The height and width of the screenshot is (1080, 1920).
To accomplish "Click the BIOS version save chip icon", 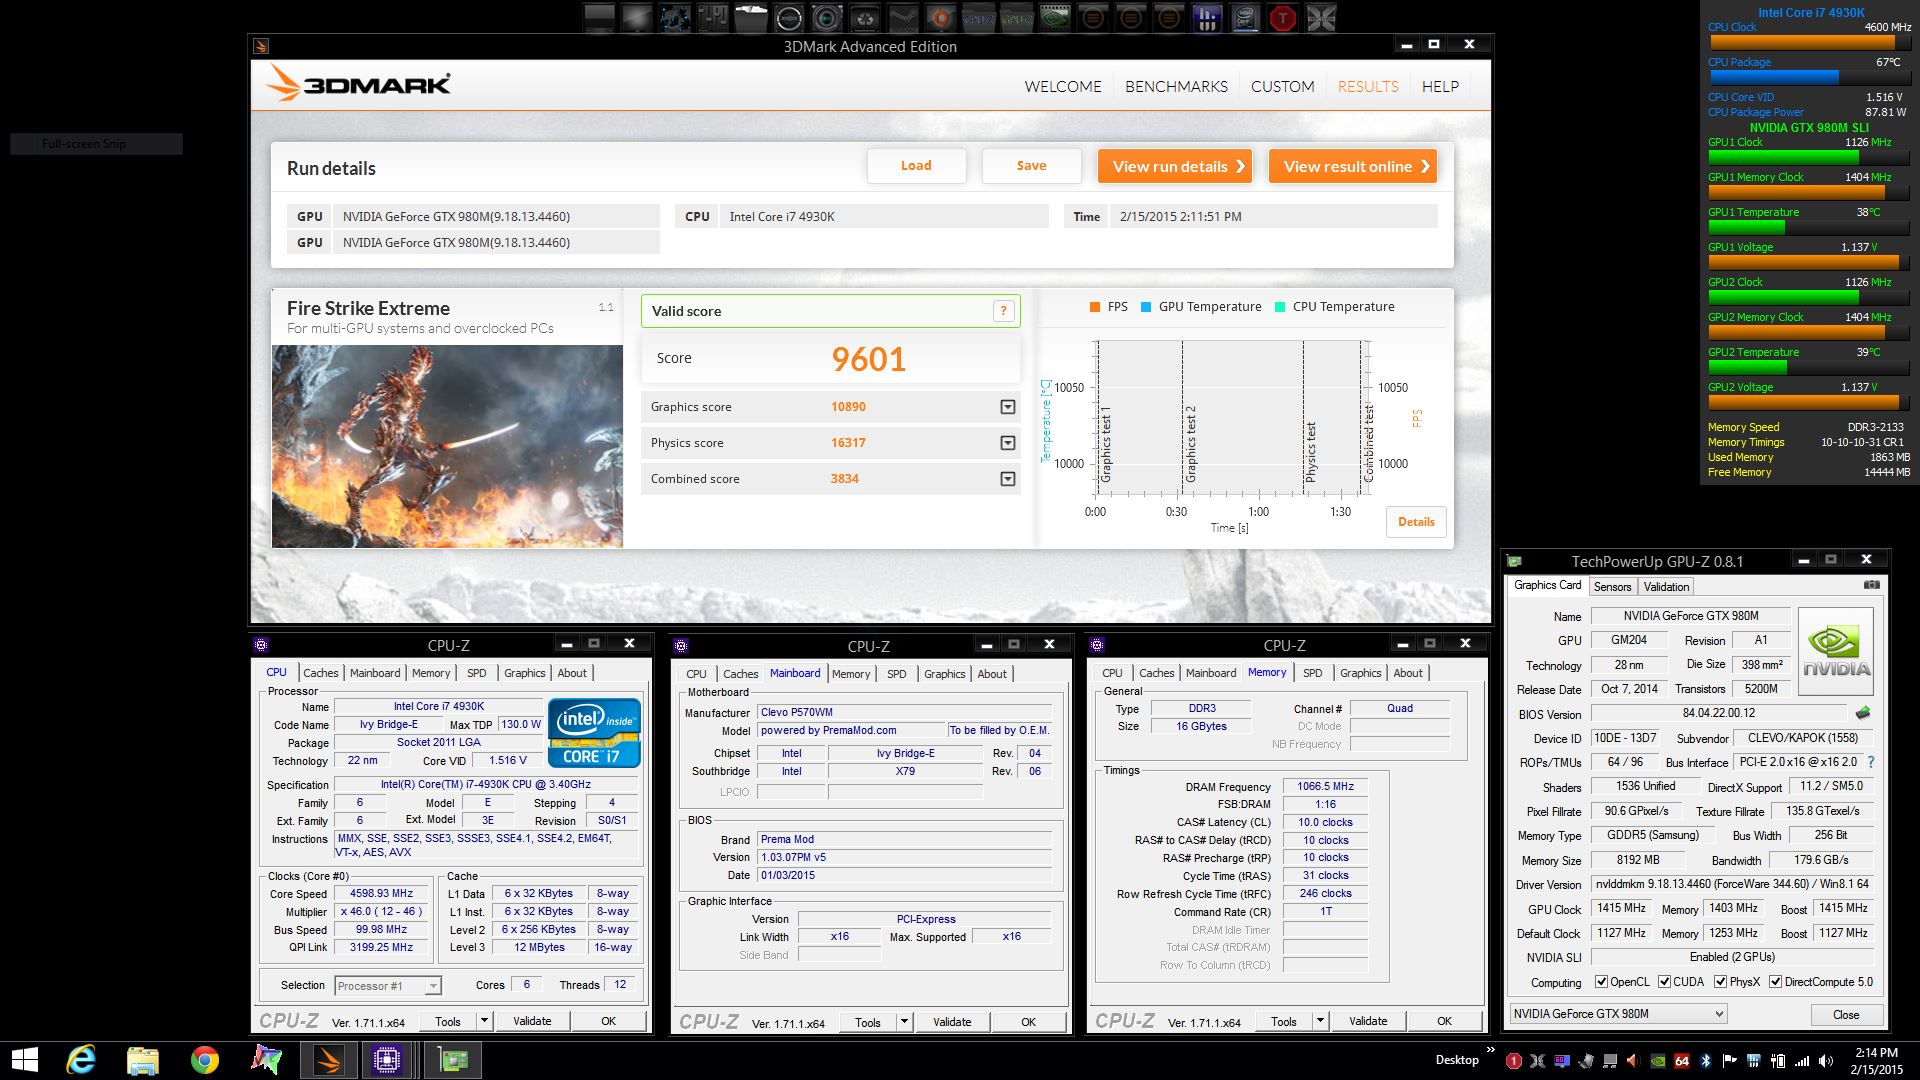I will (1862, 713).
